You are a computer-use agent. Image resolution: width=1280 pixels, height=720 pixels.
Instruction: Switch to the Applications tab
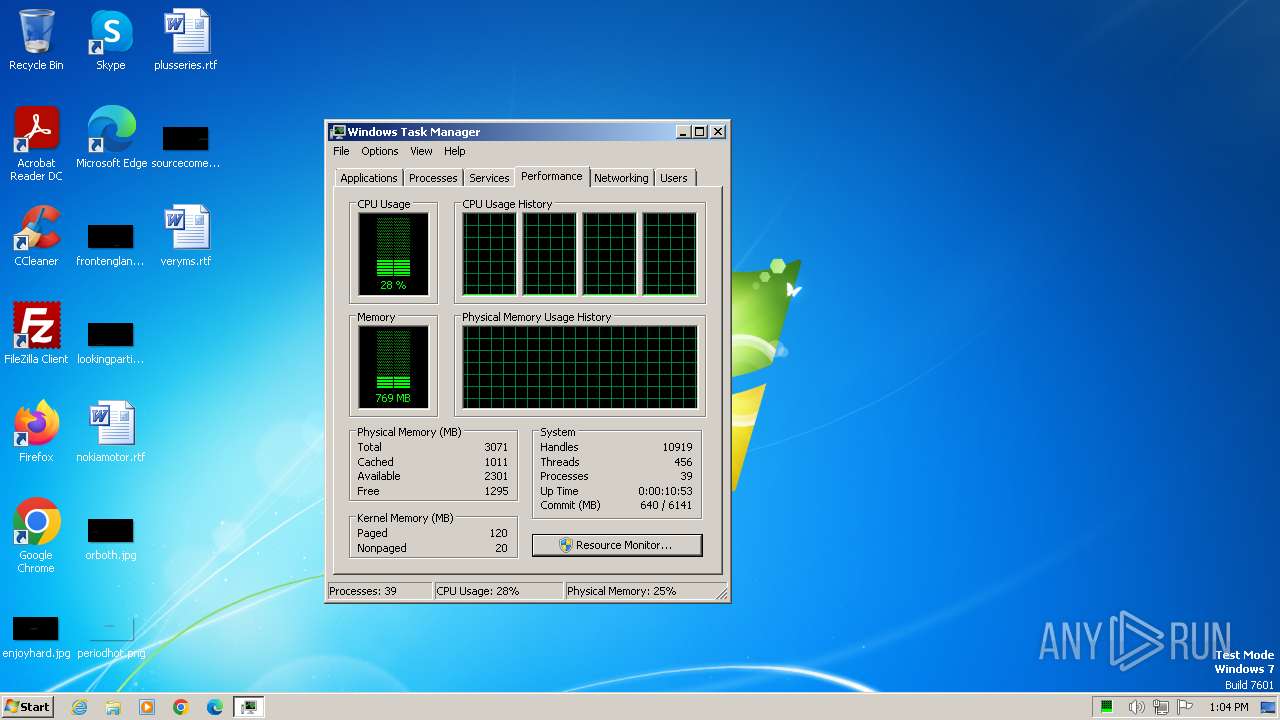(x=369, y=178)
